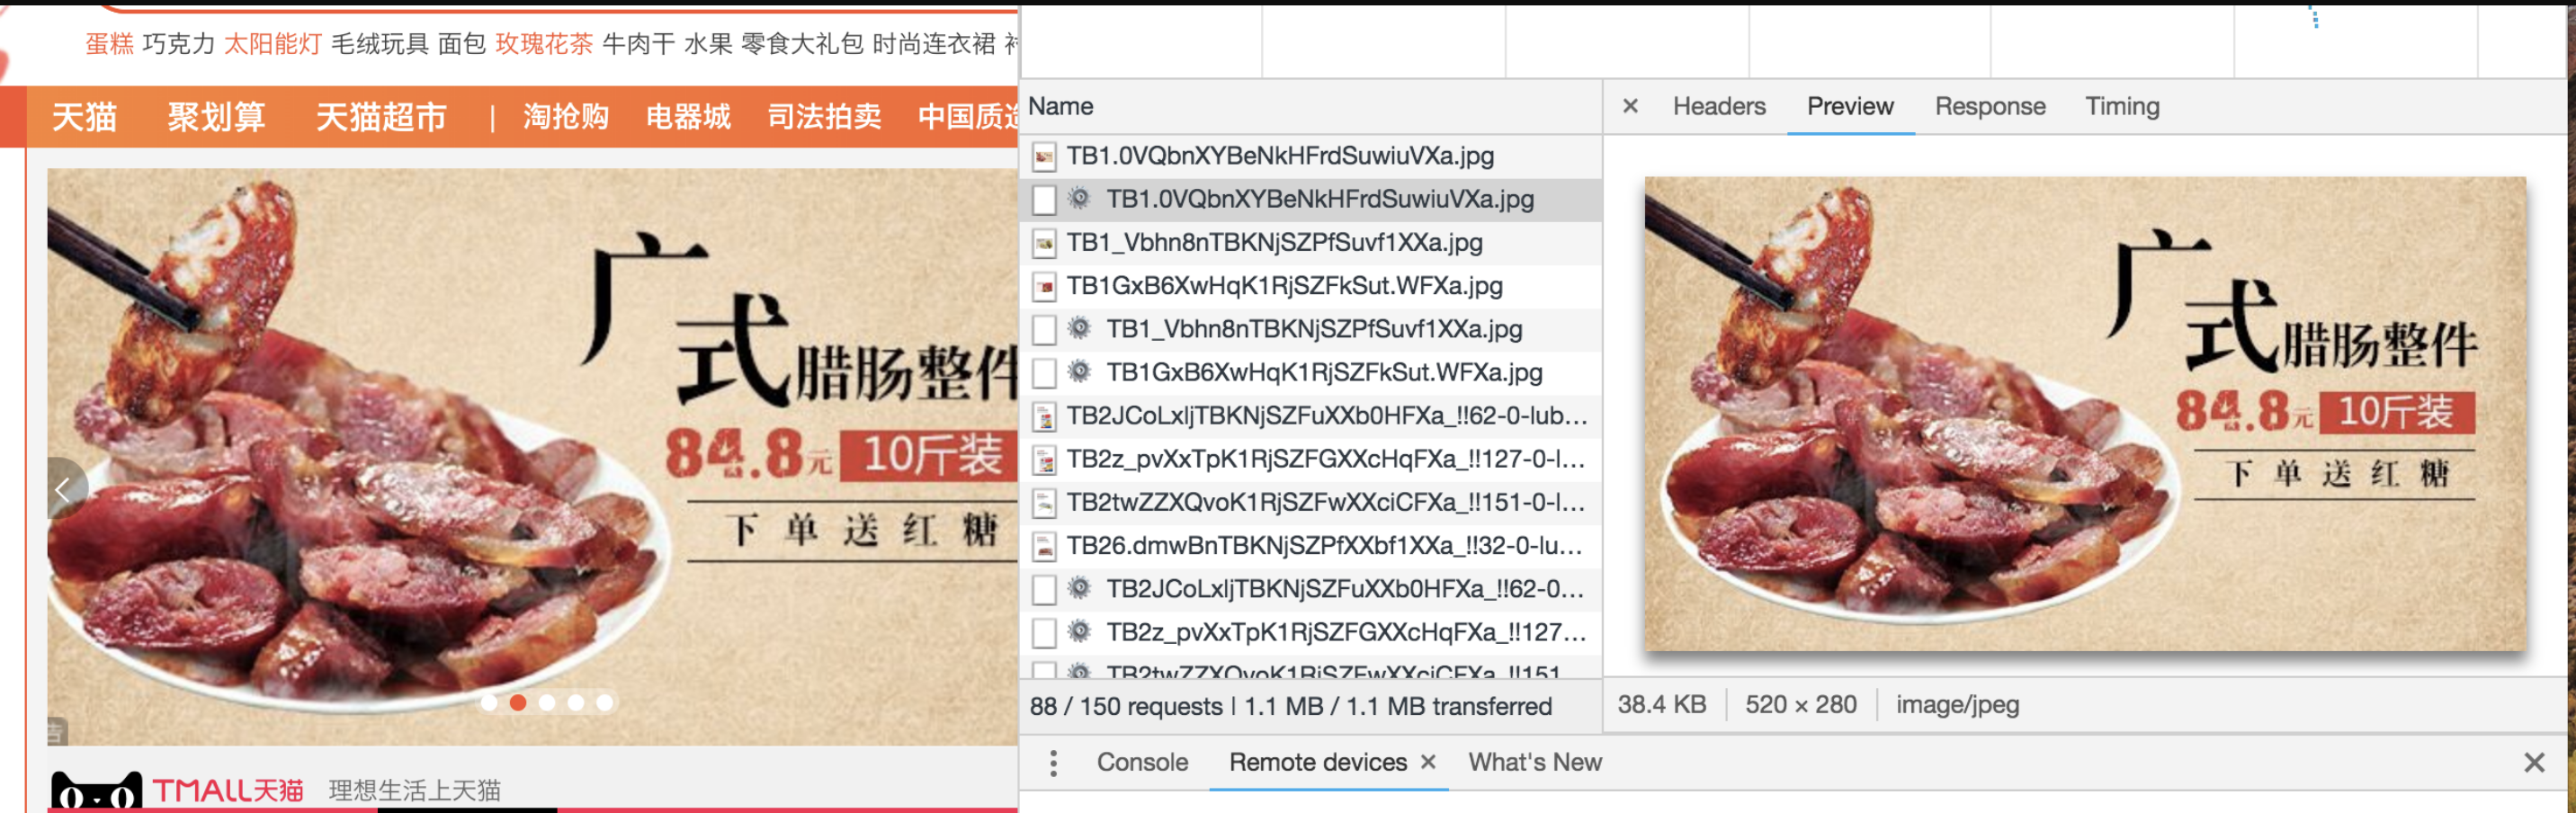Click the 聚划算 navigation link
The width and height of the screenshot is (2576, 813).
point(216,117)
